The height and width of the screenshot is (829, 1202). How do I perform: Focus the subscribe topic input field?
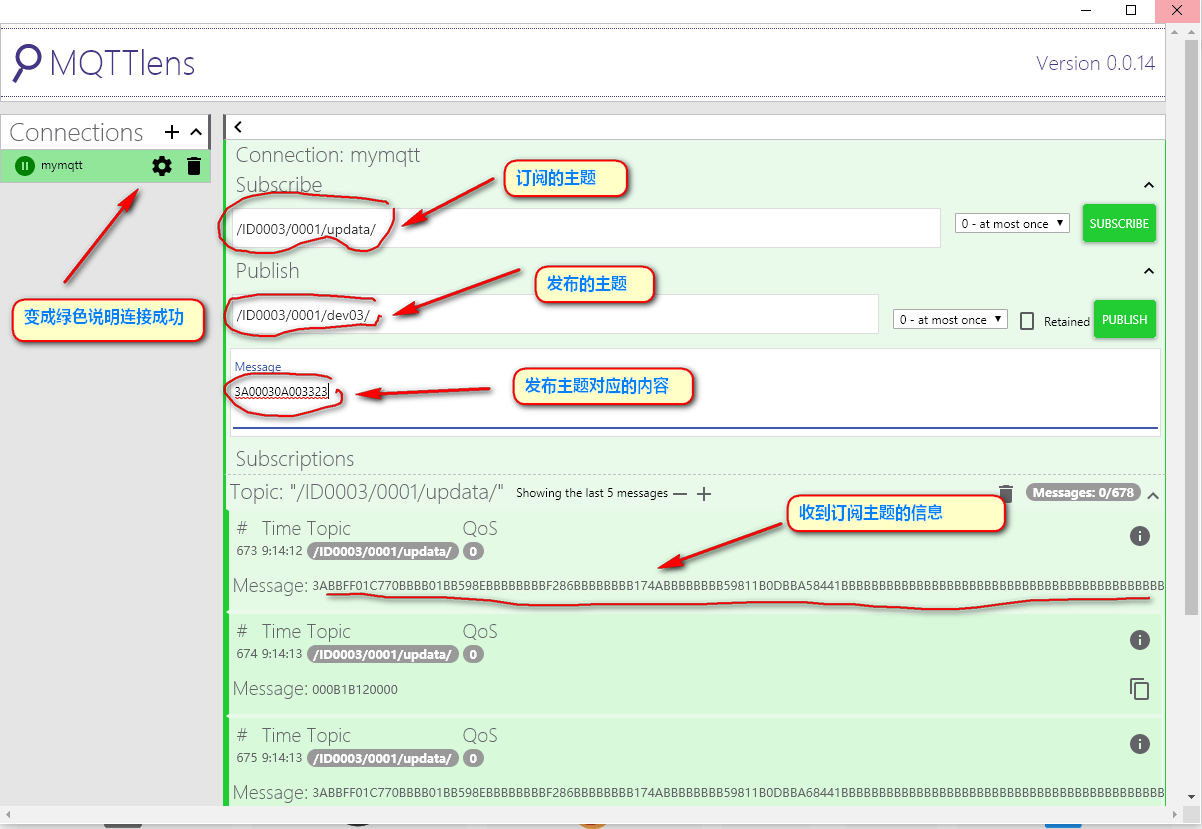tap(585, 228)
